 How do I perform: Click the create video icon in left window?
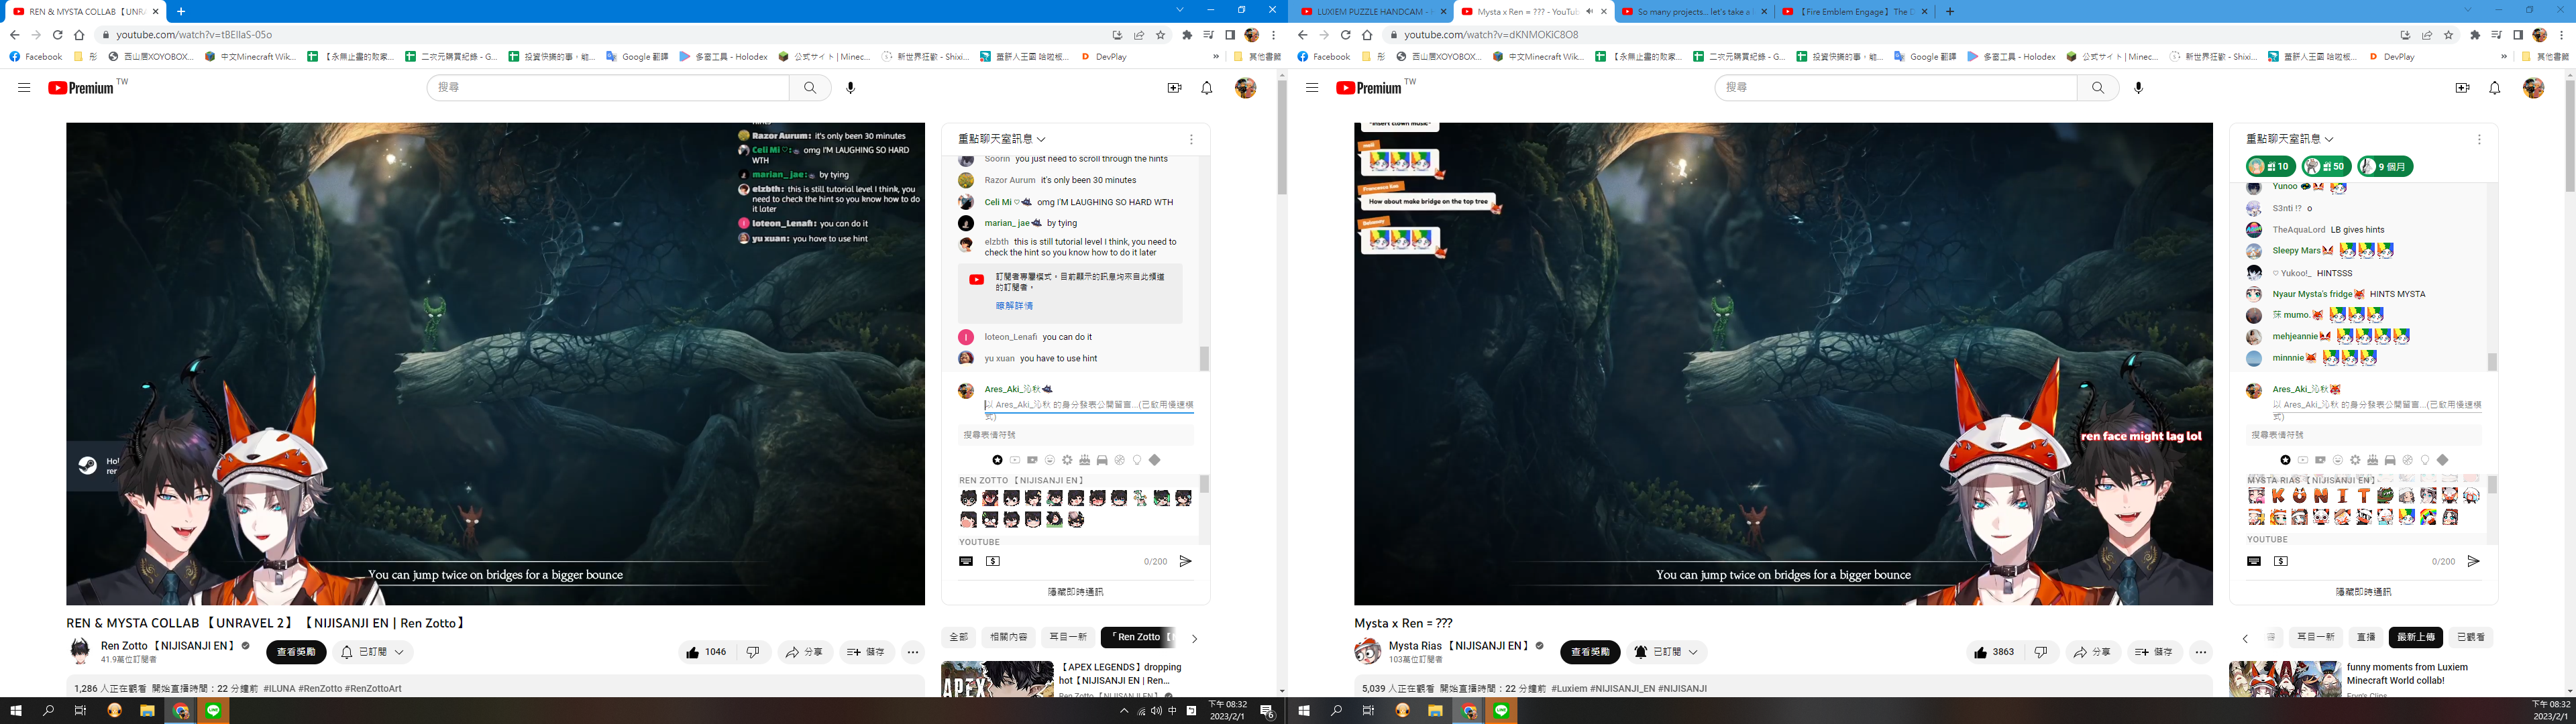[1174, 88]
